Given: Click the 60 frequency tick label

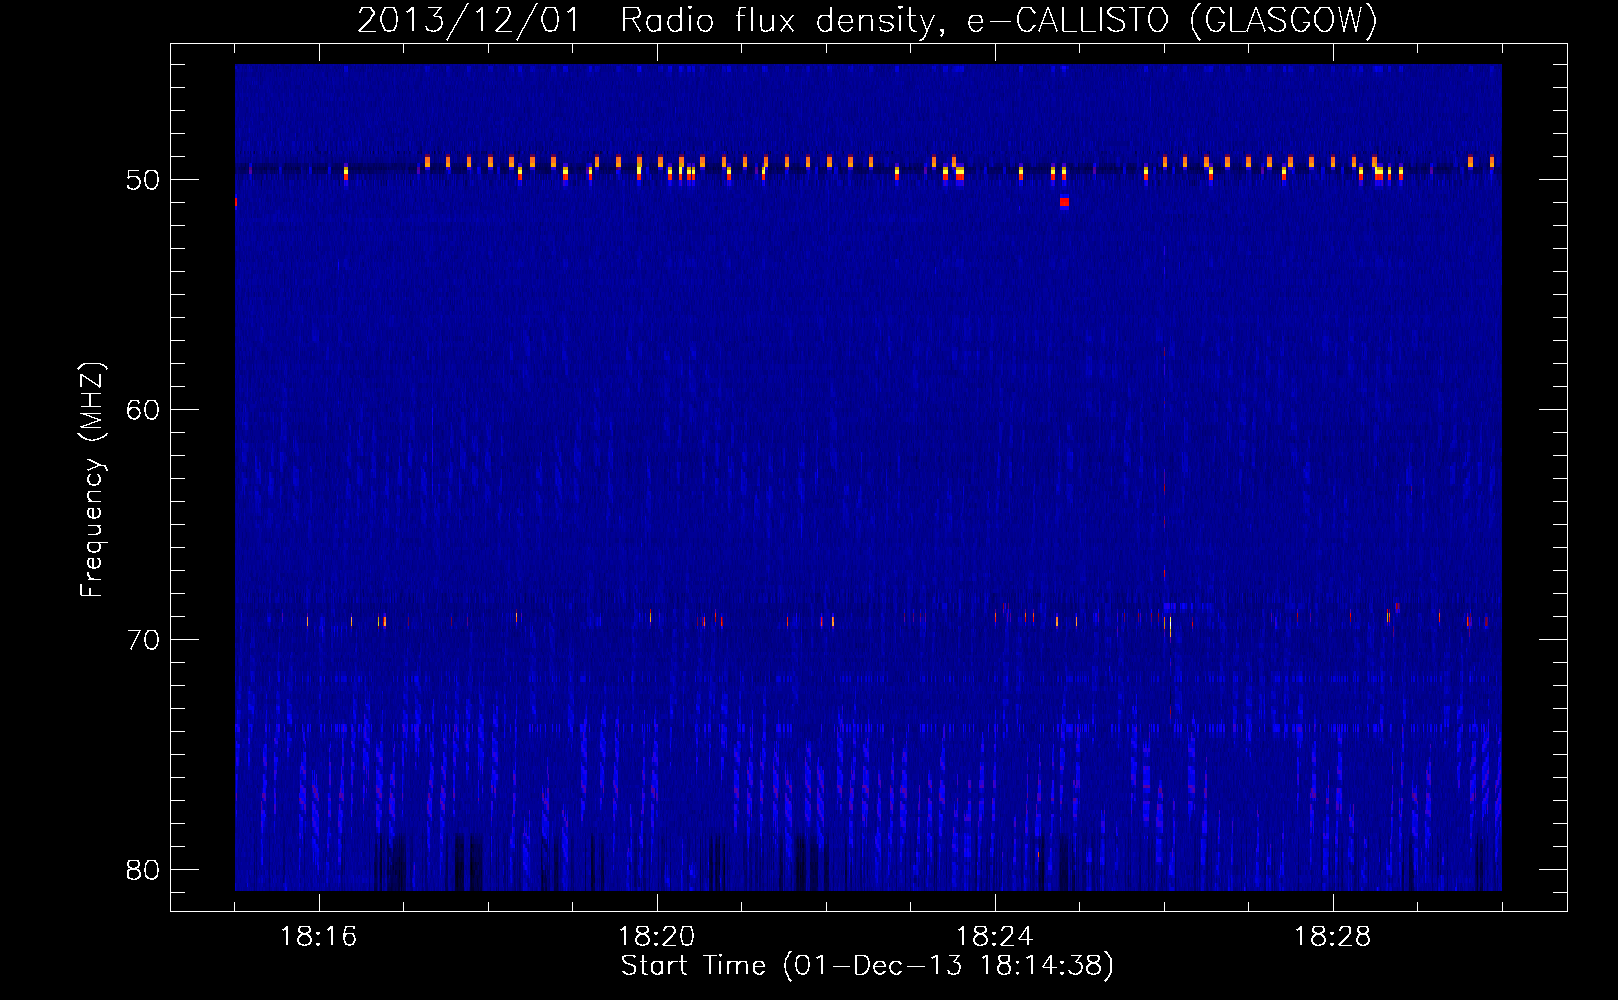Looking at the screenshot, I should click(143, 410).
